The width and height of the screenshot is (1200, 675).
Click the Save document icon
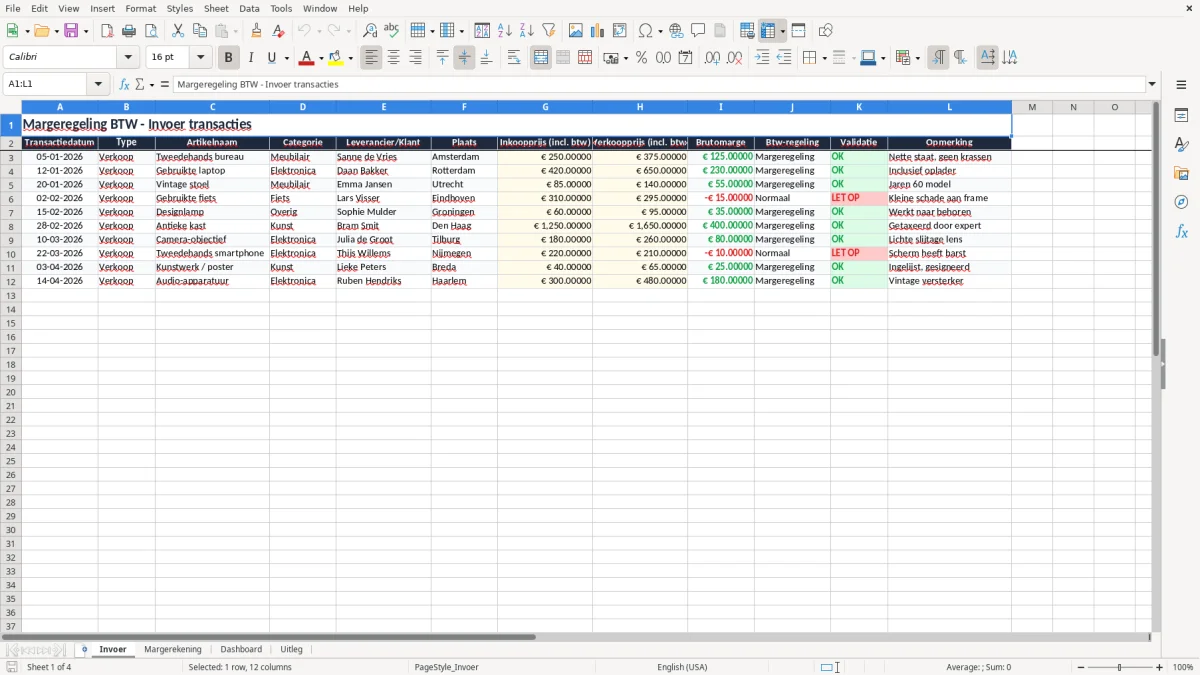71,31
